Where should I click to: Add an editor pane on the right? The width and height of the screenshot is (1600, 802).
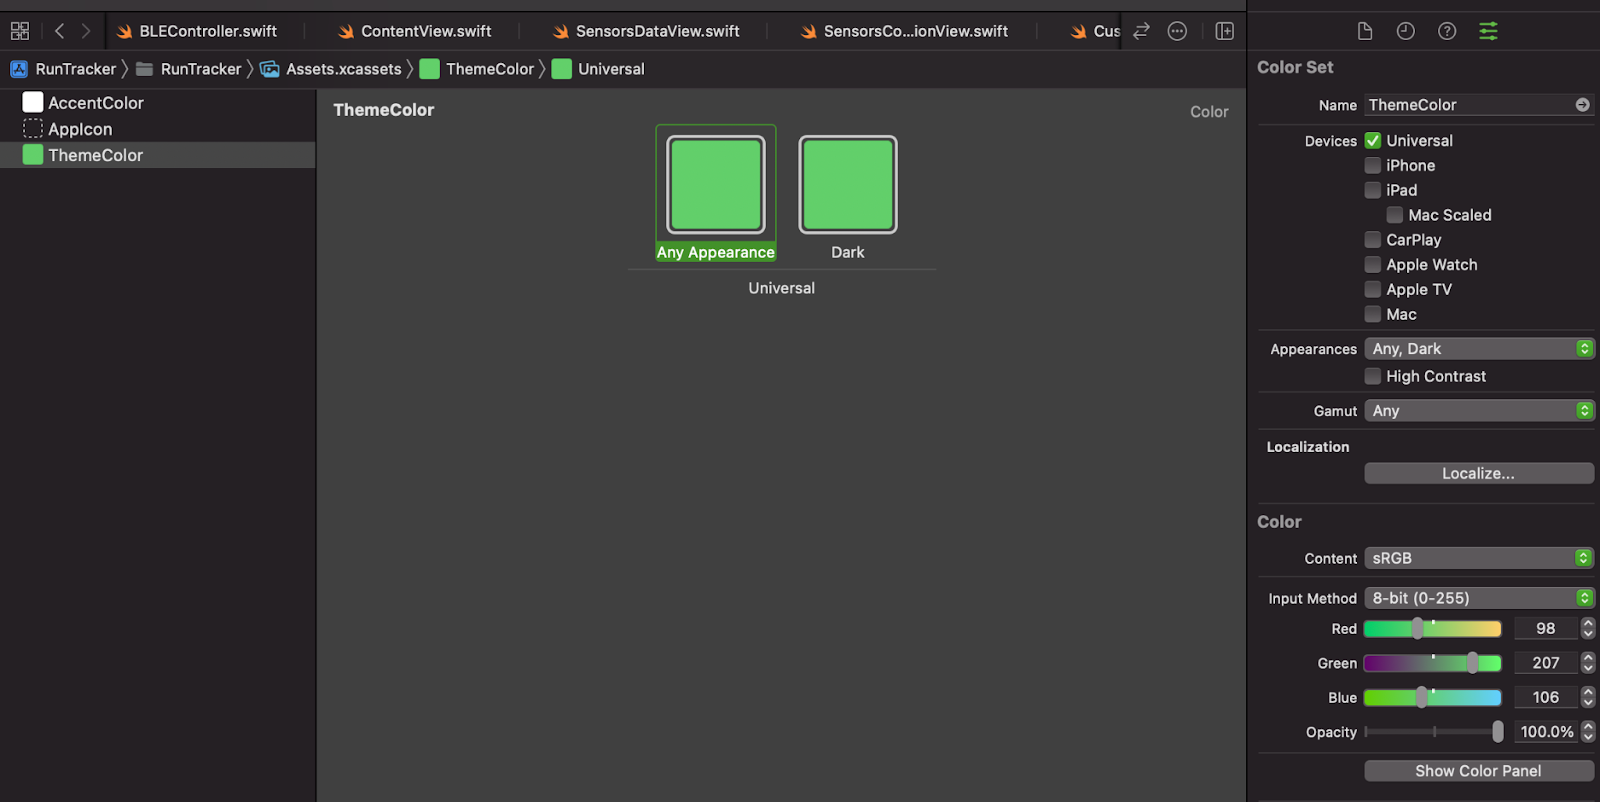pos(1225,31)
